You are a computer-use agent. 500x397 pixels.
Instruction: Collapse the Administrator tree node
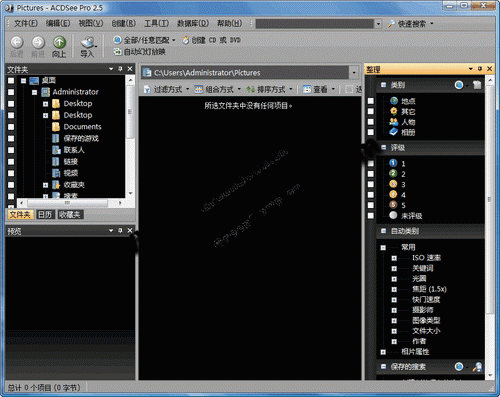(35, 92)
